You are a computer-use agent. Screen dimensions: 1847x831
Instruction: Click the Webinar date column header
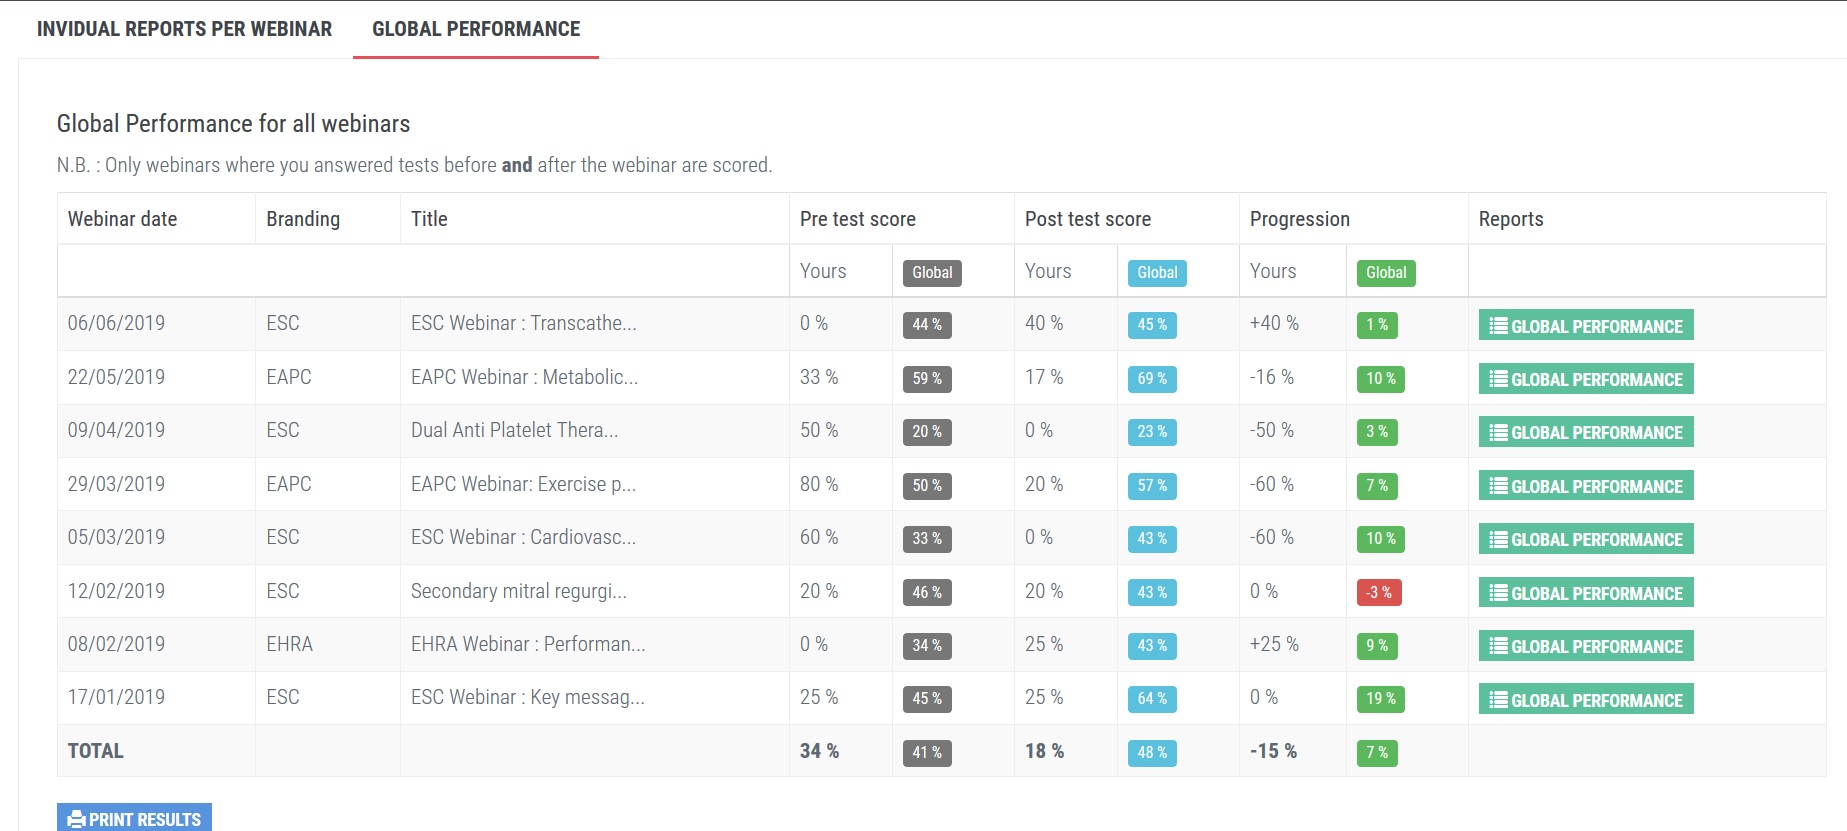click(x=122, y=219)
